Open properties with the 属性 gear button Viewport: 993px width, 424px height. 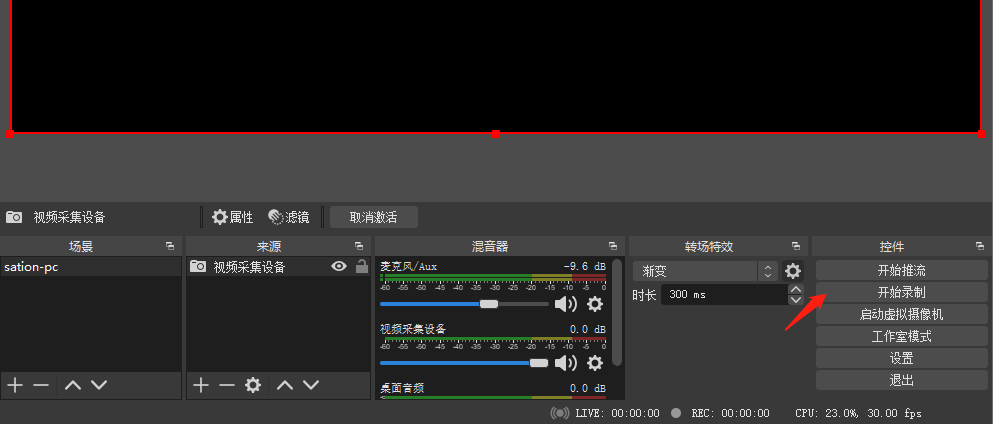click(x=232, y=217)
